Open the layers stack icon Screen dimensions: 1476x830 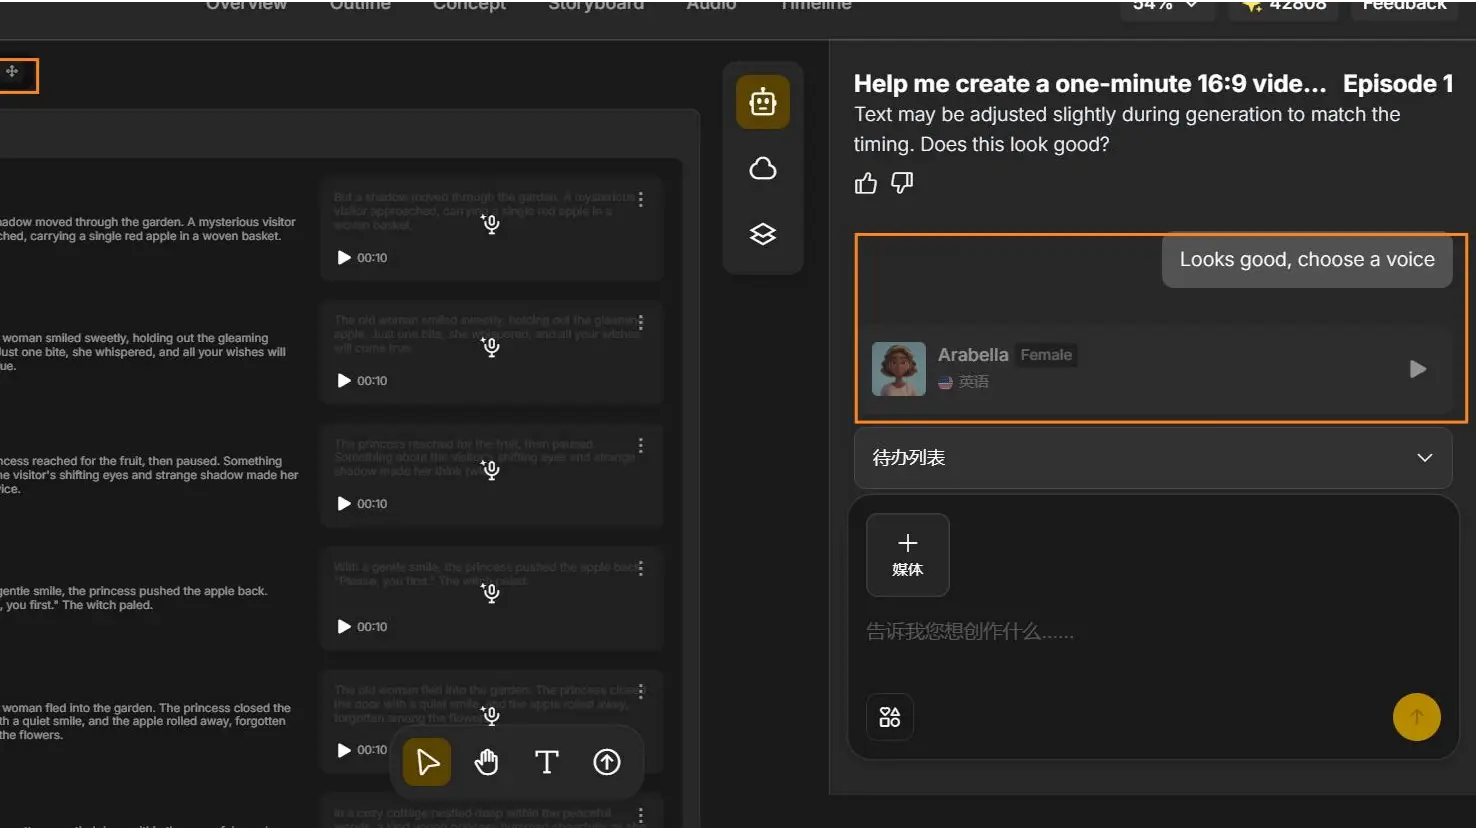point(763,234)
